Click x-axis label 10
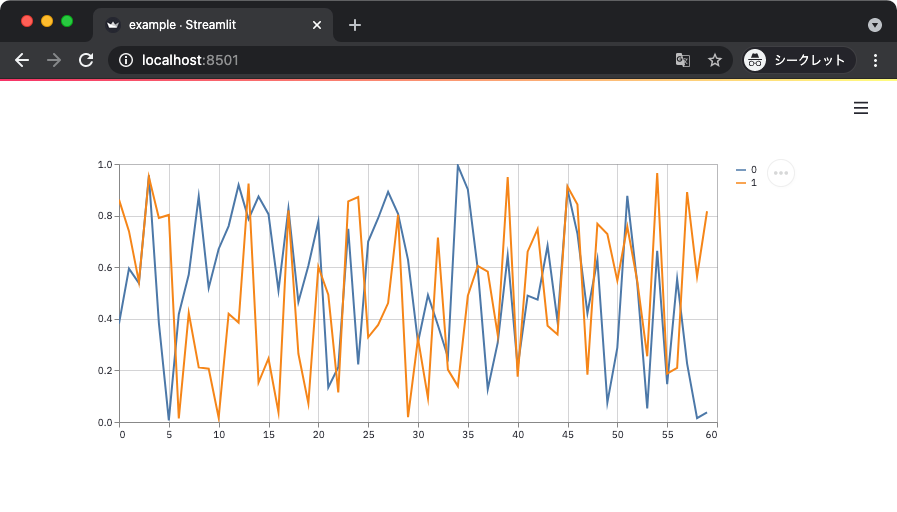The height and width of the screenshot is (512, 897). click(x=219, y=435)
